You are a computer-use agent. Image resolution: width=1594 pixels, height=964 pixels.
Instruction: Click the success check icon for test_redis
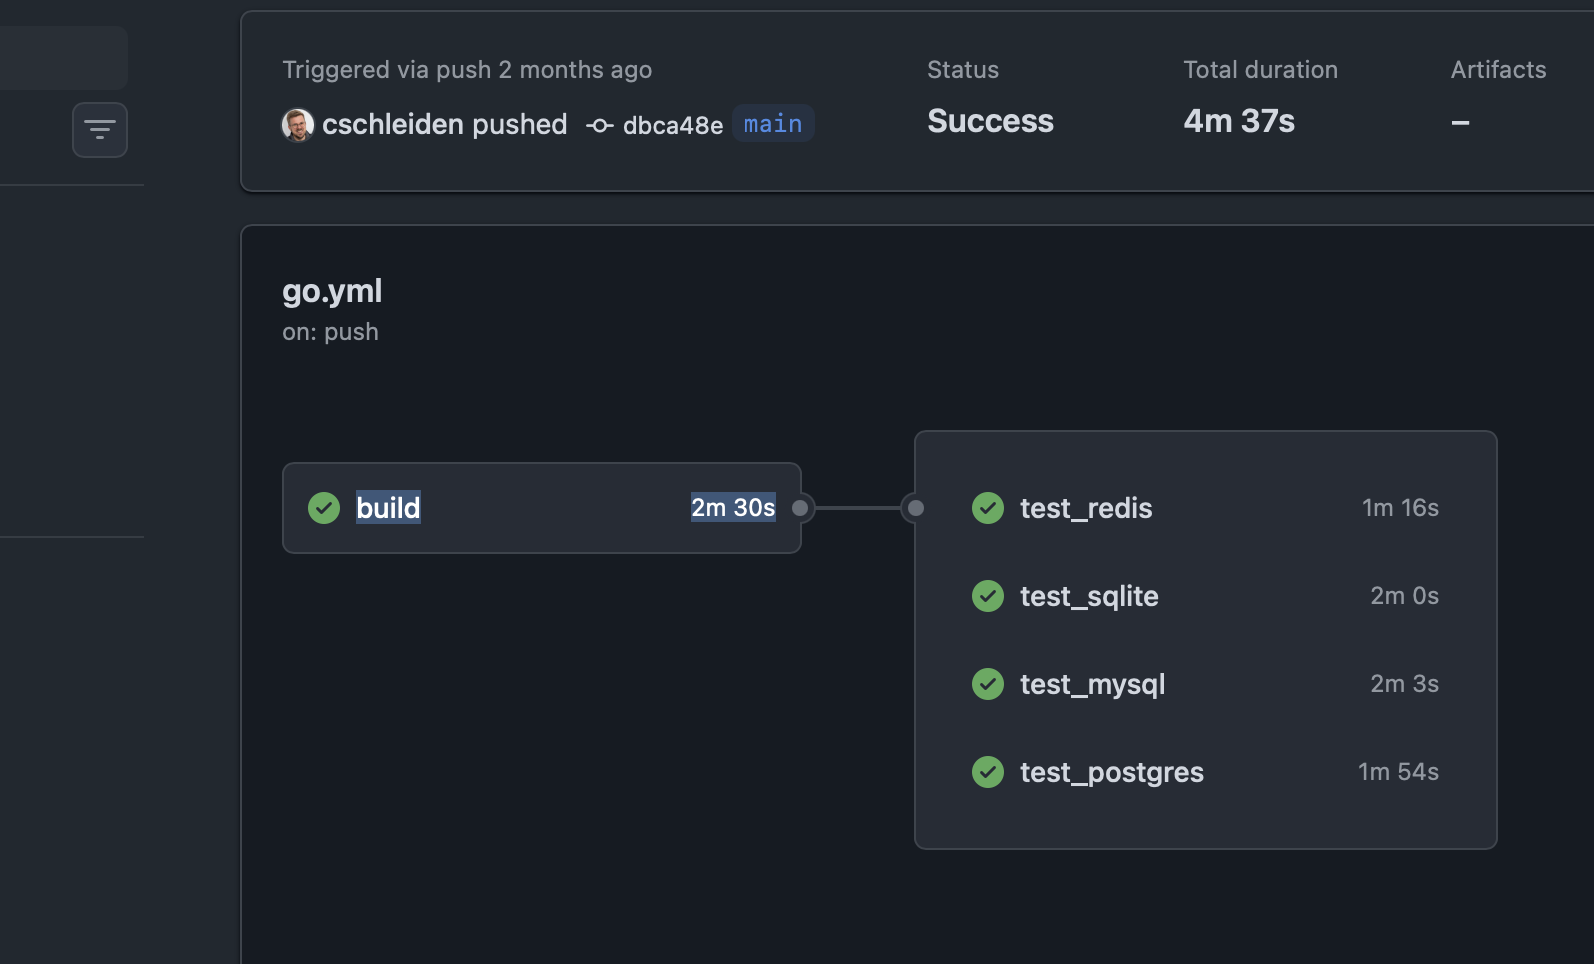coord(988,508)
